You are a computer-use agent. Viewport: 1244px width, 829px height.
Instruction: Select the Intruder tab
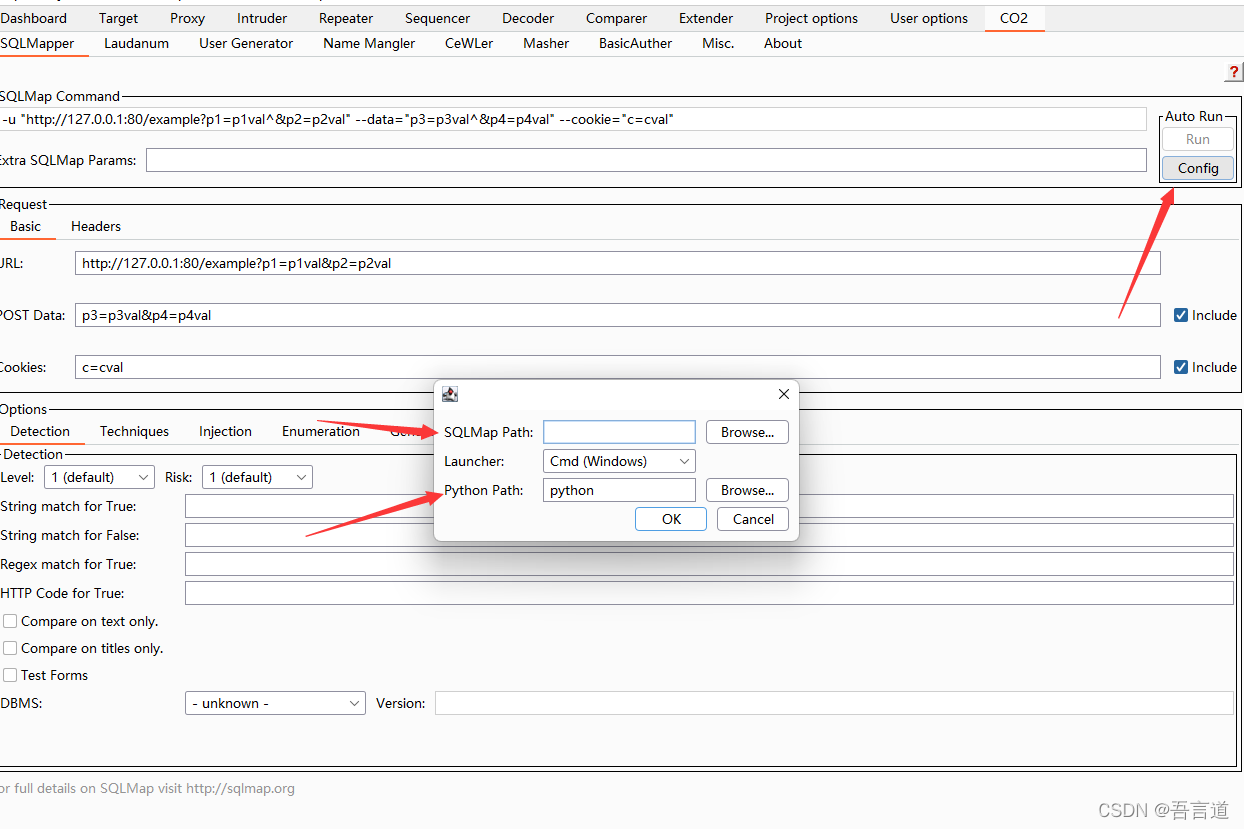(262, 18)
